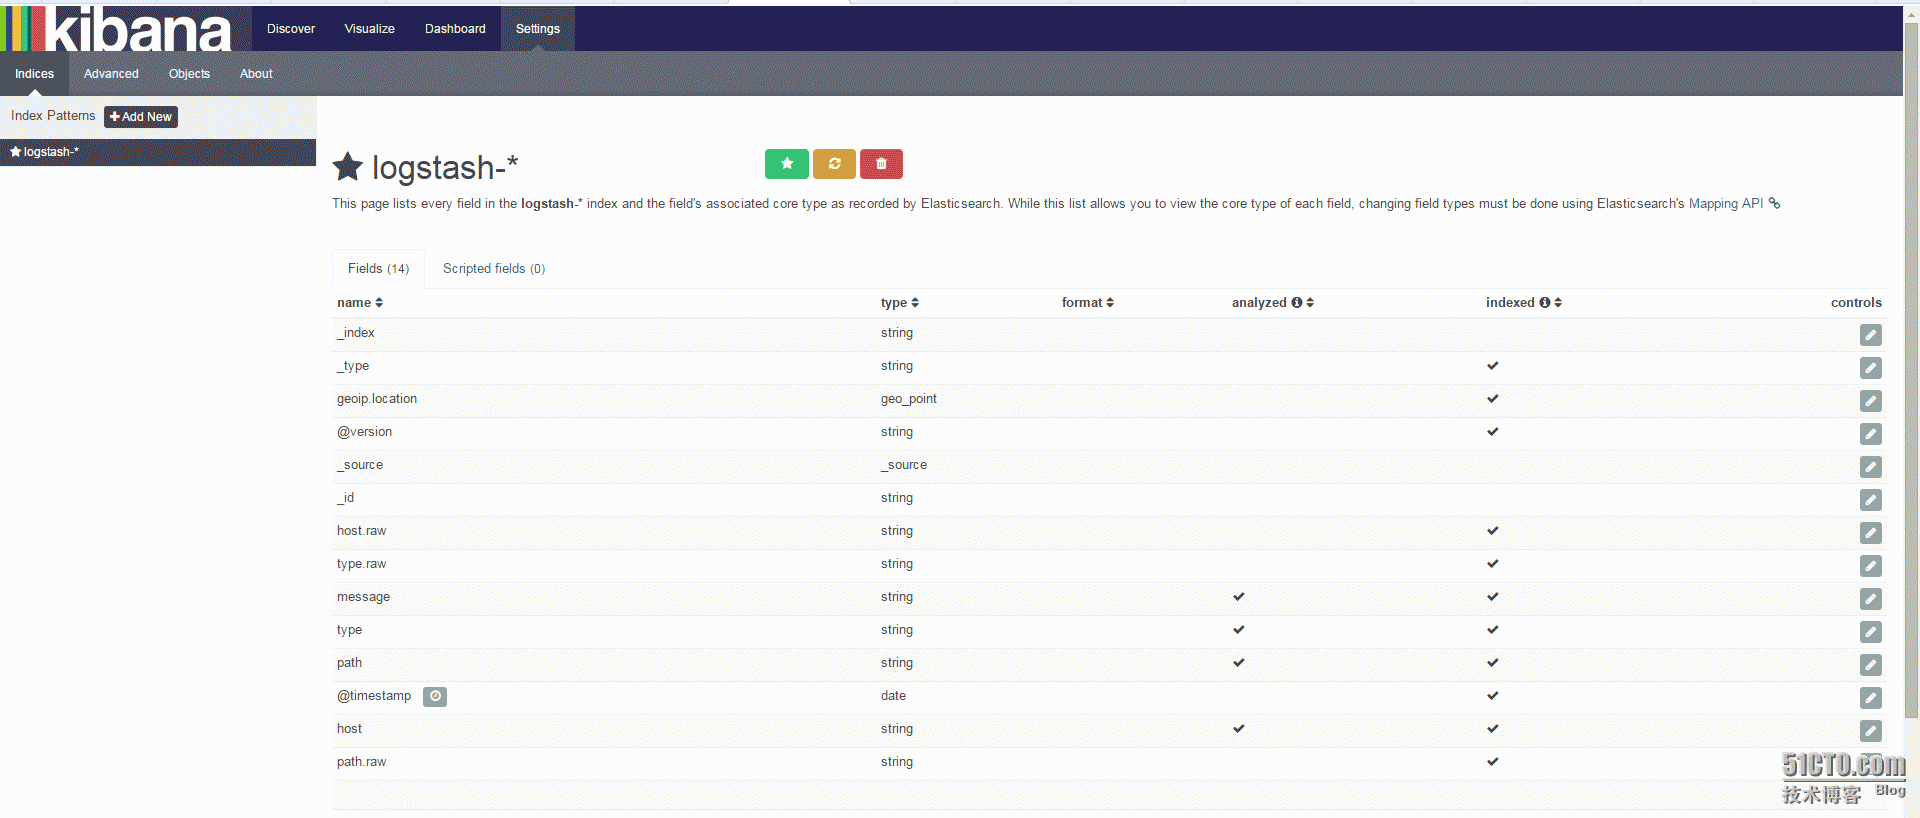Image resolution: width=1920 pixels, height=818 pixels.
Task: Select logstash-* in the index patterns list
Action: point(158,152)
